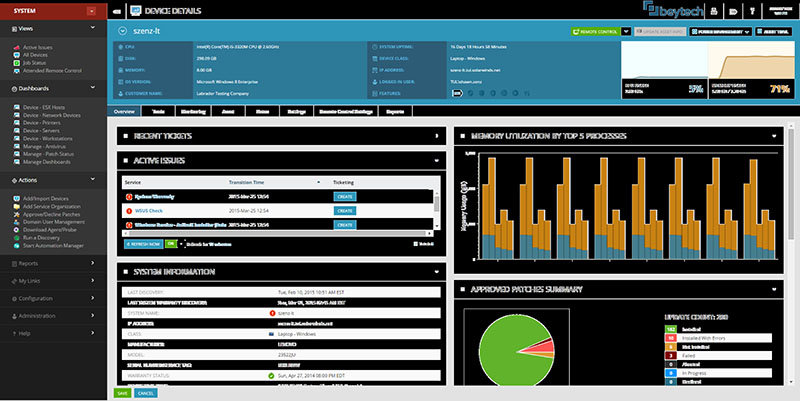Image resolution: width=800 pixels, height=401 pixels.
Task: Click the circled arrow beside szenz-lt
Action: click(x=121, y=33)
